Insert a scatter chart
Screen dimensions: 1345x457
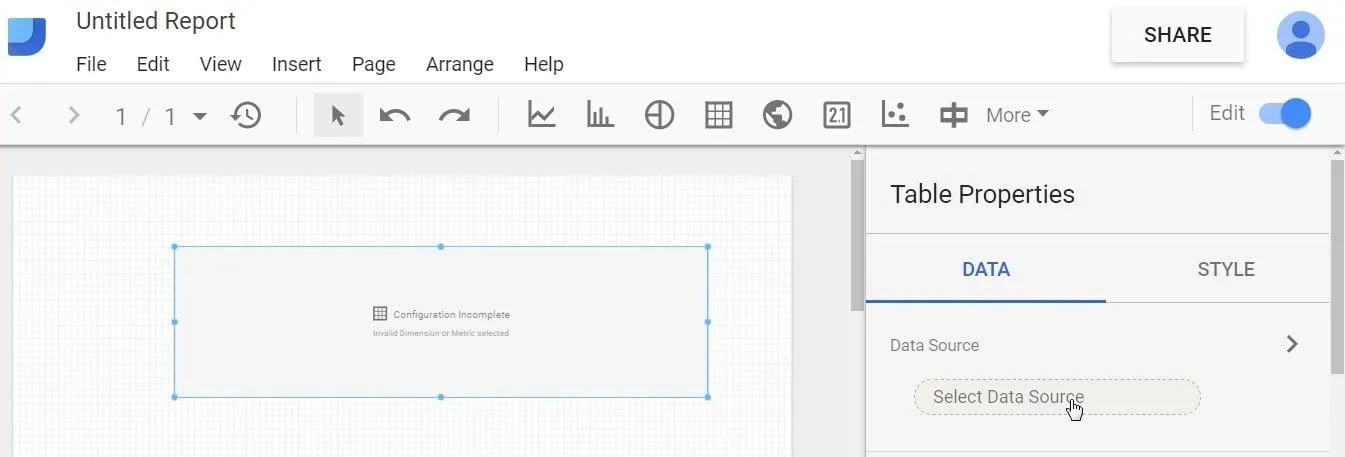[895, 115]
